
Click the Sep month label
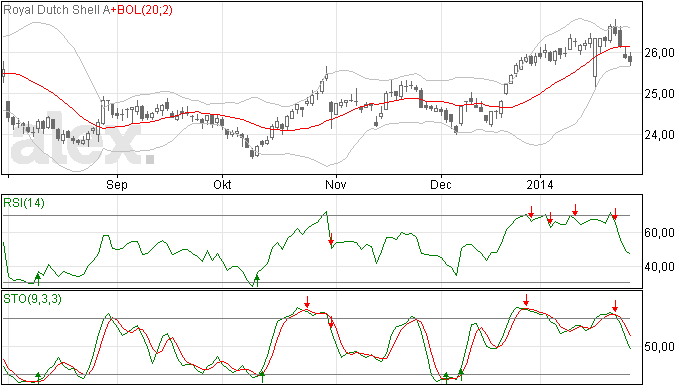(x=117, y=184)
